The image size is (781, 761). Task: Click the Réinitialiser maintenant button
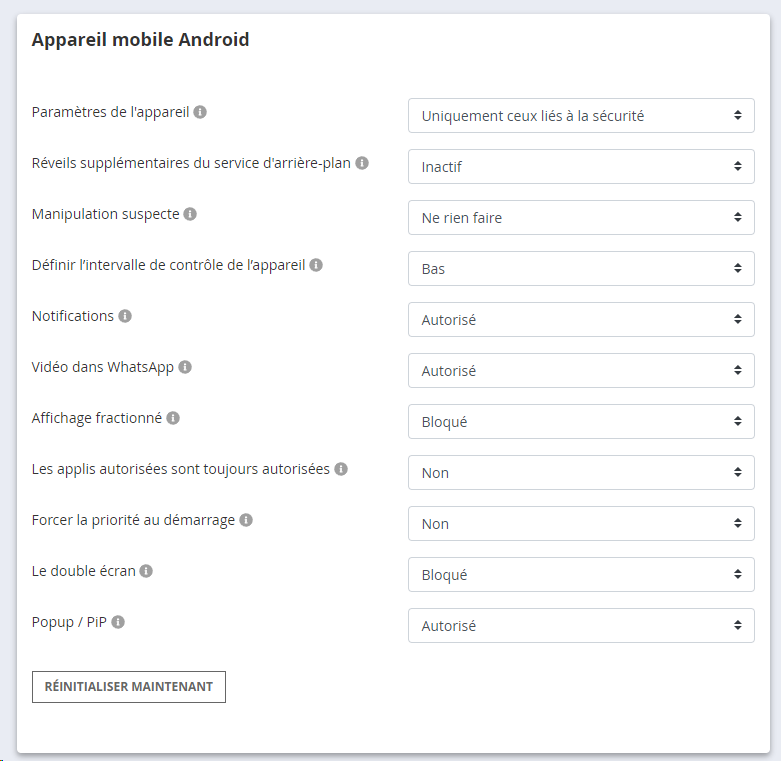(129, 687)
